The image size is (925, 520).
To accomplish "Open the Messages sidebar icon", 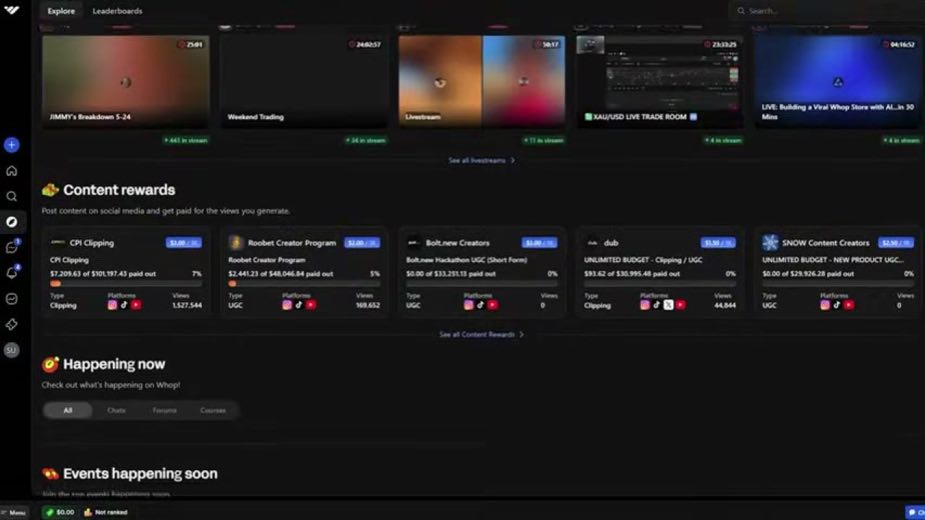I will (x=11, y=247).
